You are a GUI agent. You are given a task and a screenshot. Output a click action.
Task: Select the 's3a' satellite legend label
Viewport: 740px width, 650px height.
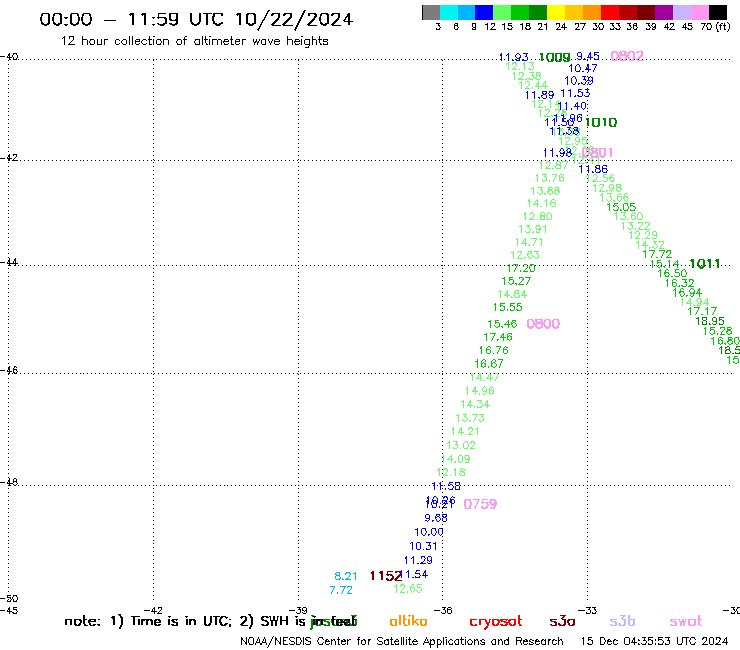[562, 622]
